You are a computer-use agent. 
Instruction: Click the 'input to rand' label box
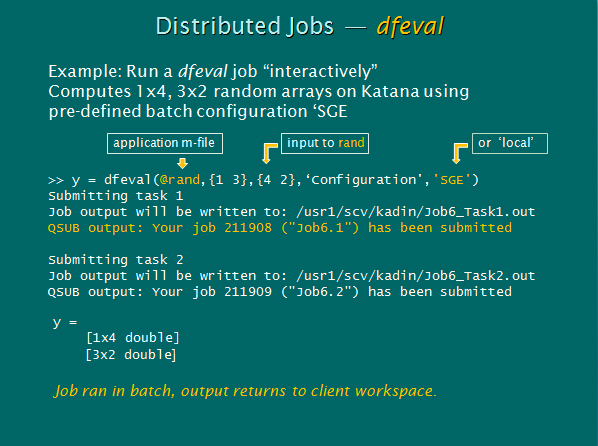(325, 143)
